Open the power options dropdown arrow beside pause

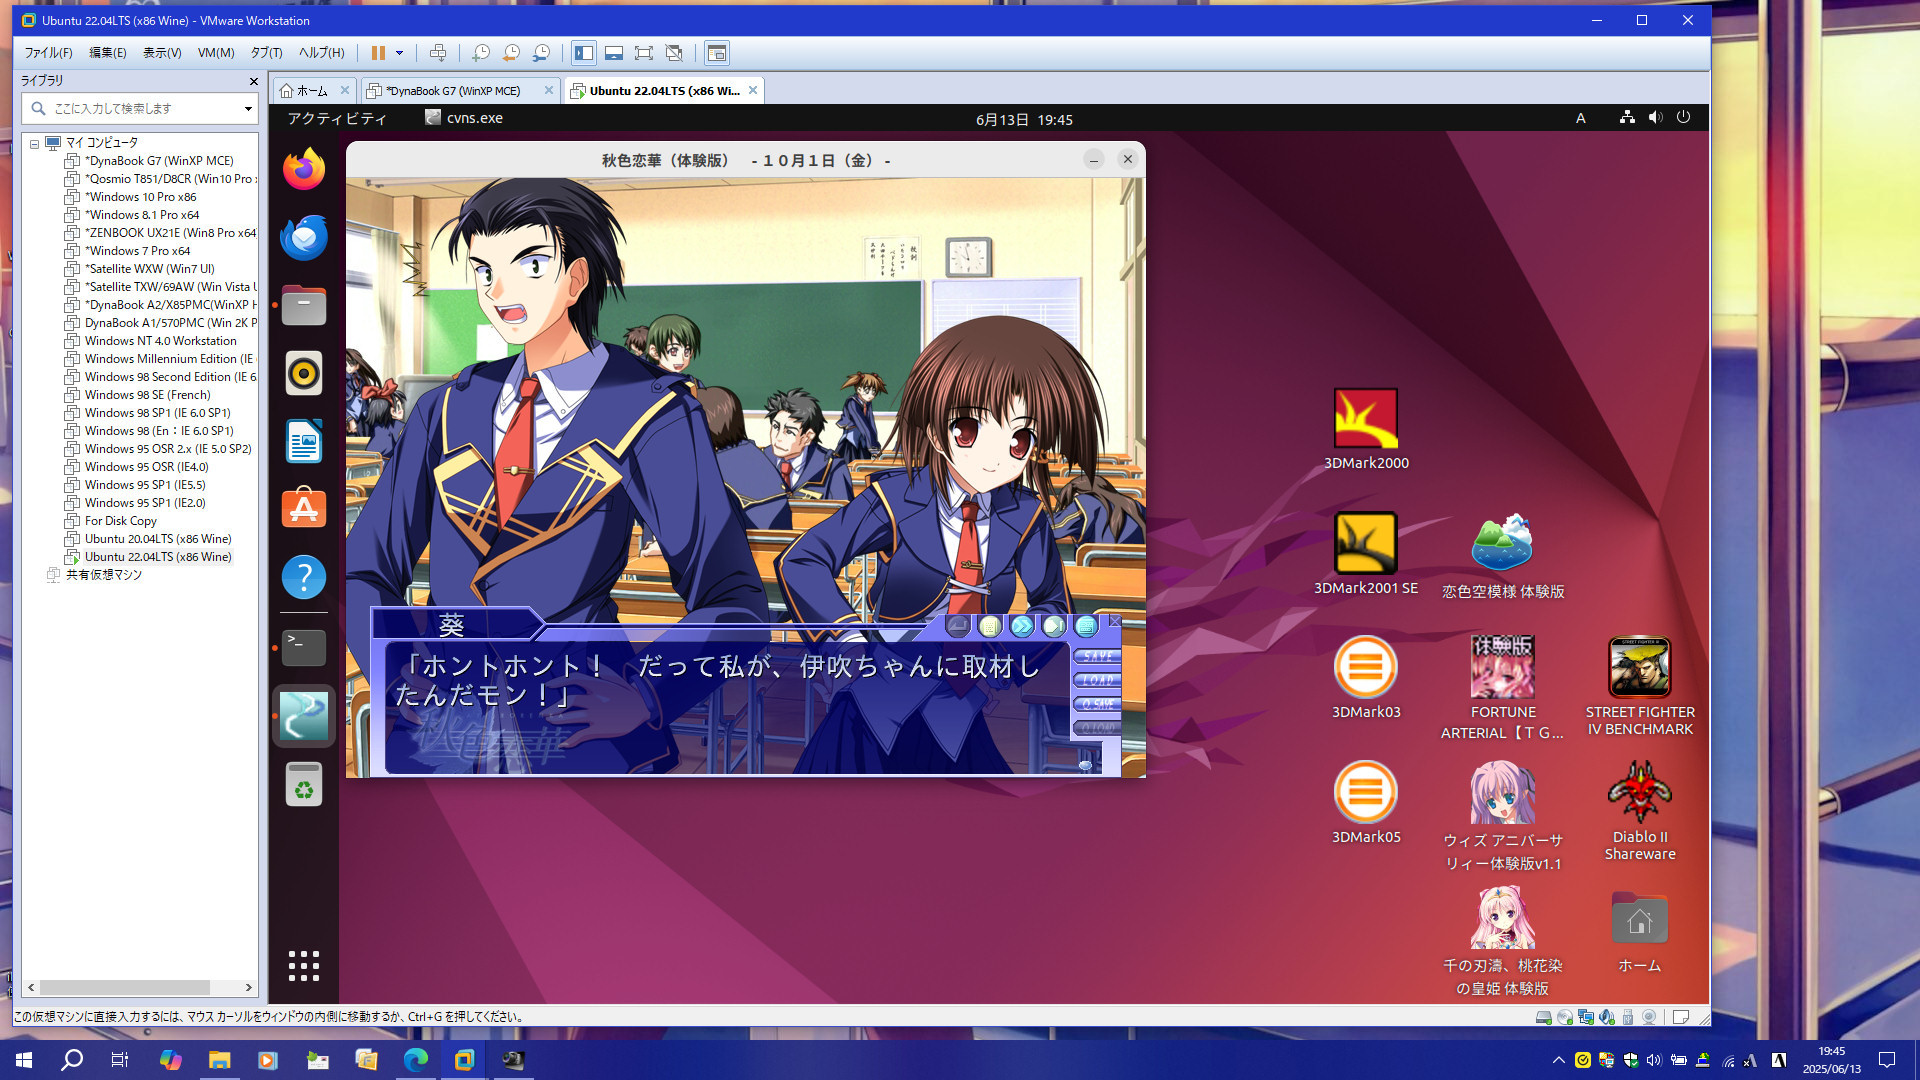[399, 53]
